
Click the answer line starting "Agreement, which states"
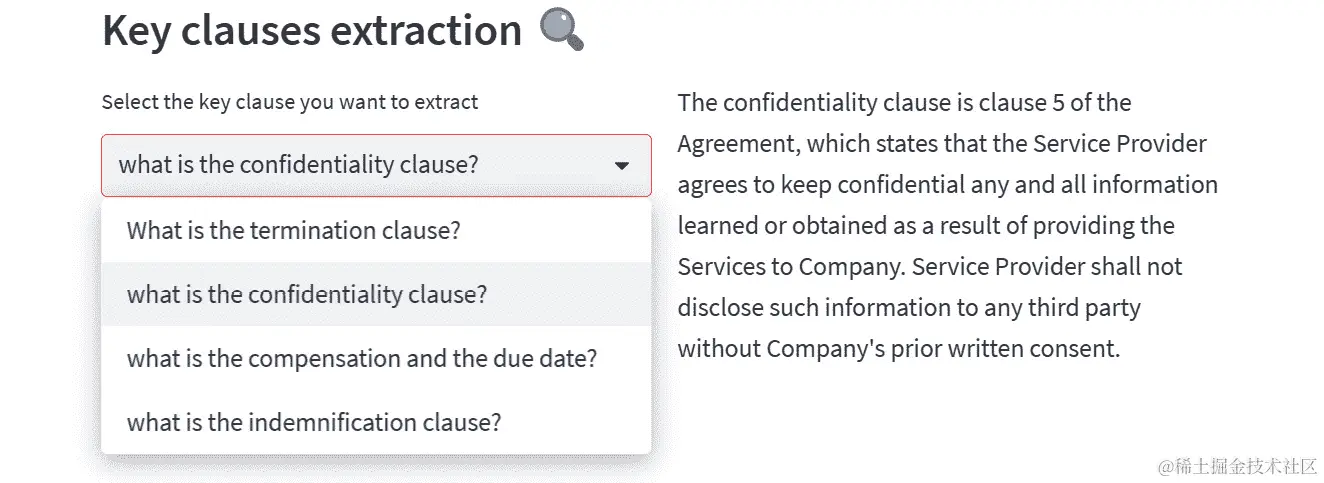(942, 144)
